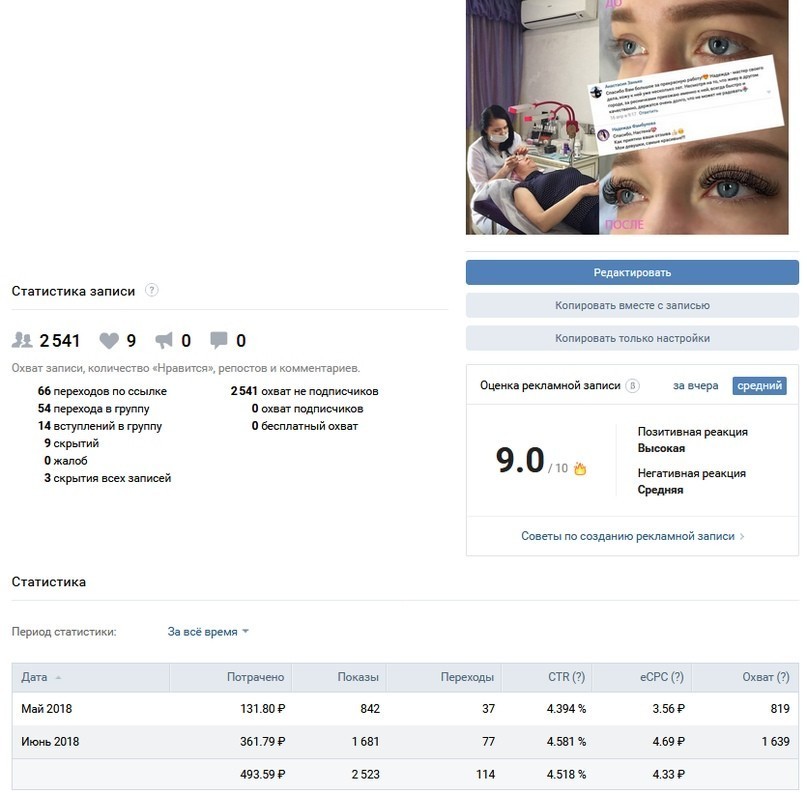
Task: Click the speech bubble comments icon
Action: [x=219, y=340]
